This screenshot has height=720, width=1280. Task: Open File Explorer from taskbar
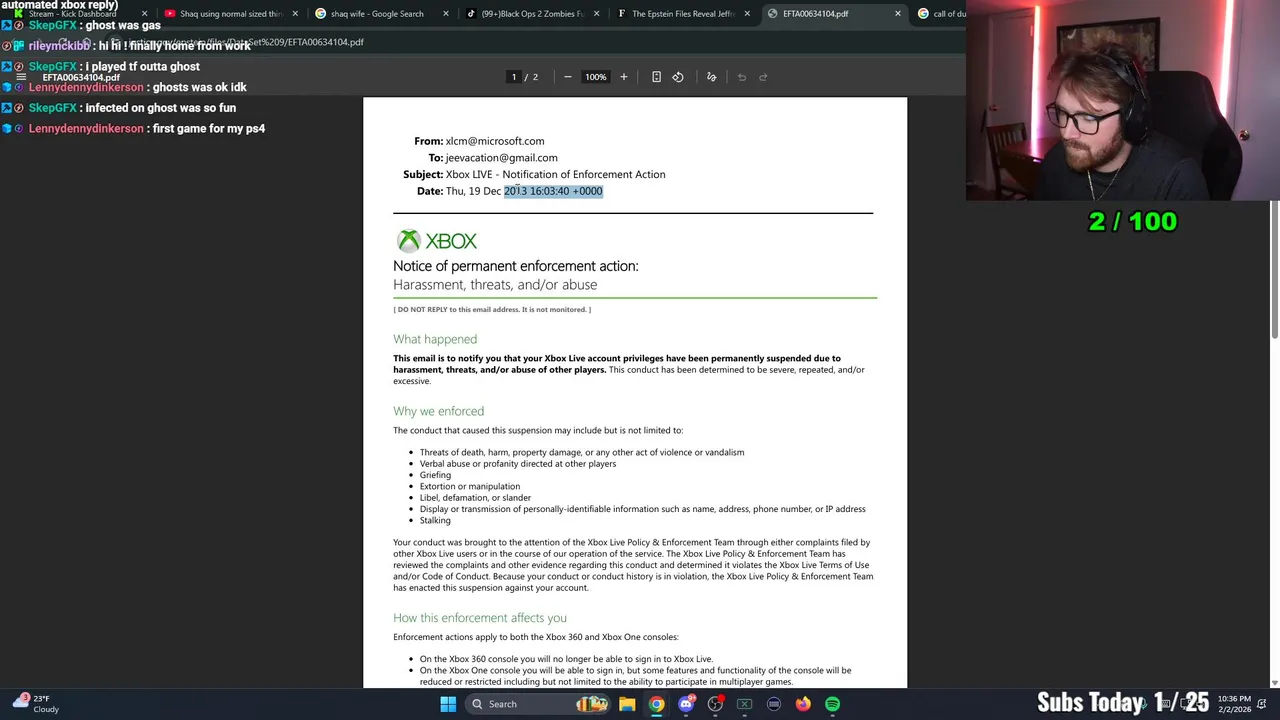[x=627, y=704]
